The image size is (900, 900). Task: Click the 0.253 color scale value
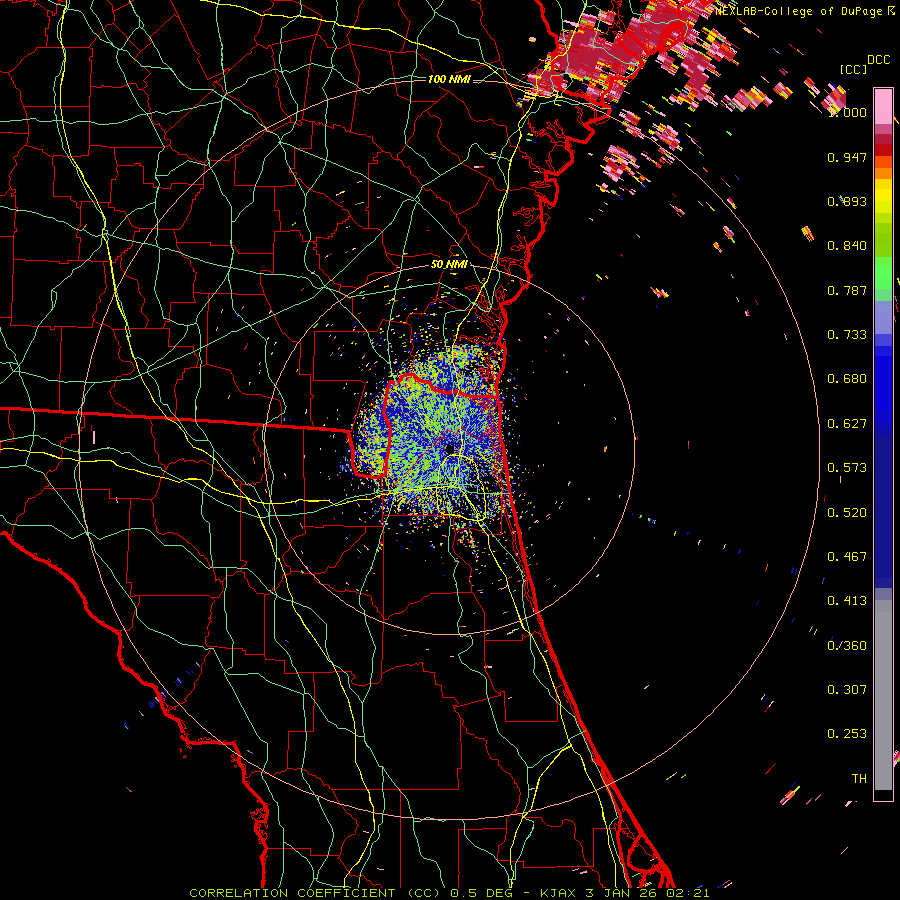coord(847,734)
